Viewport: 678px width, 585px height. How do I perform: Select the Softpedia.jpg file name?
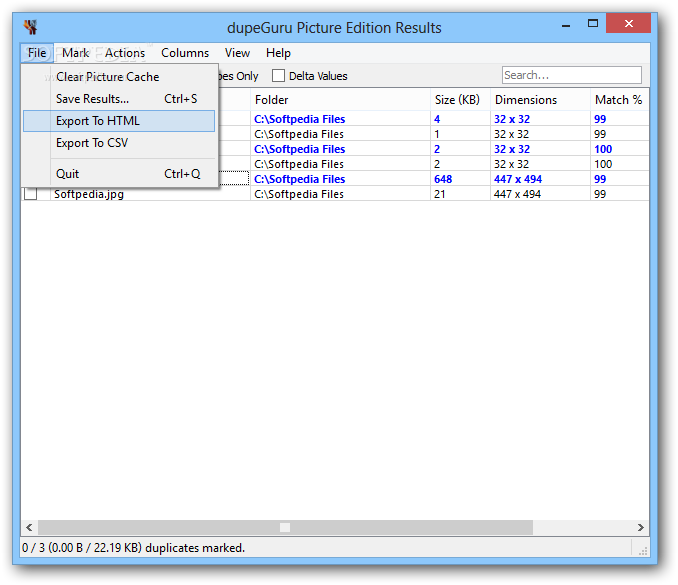tap(89, 194)
